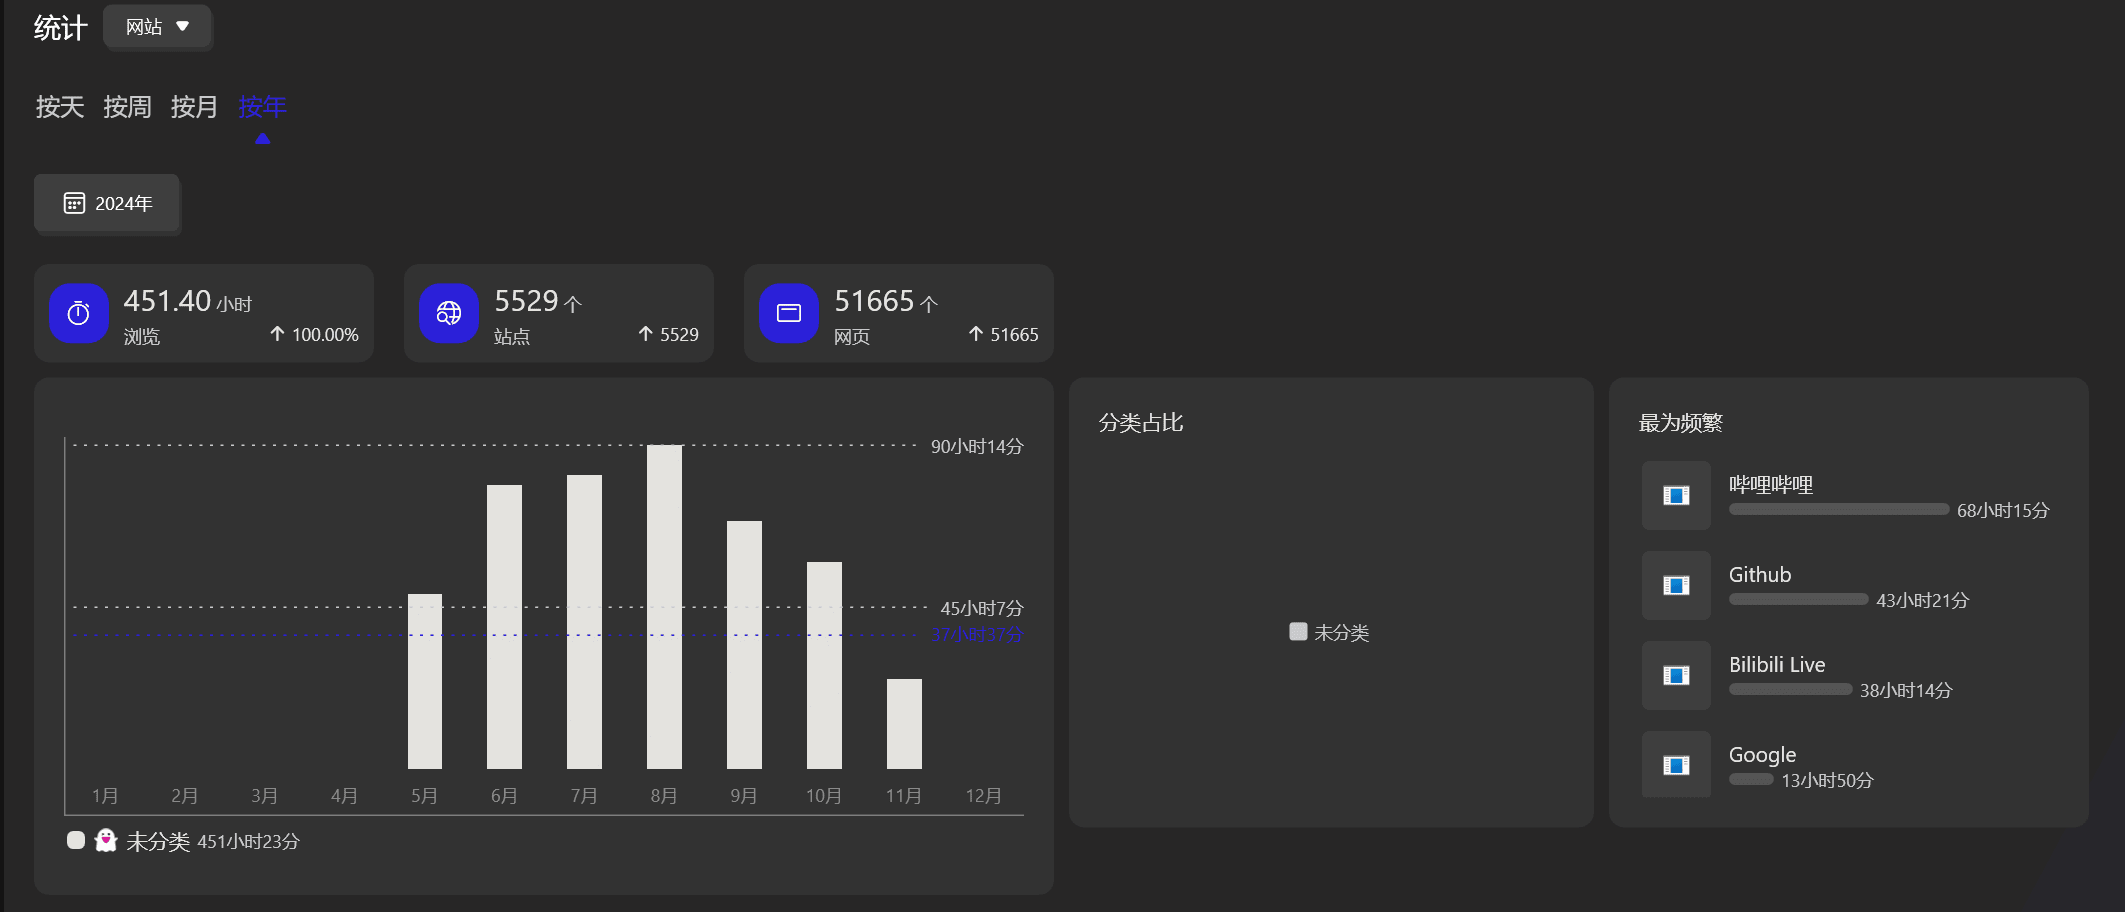Click the timer icon on the 浏览 card
2125x912 pixels.
point(79,314)
